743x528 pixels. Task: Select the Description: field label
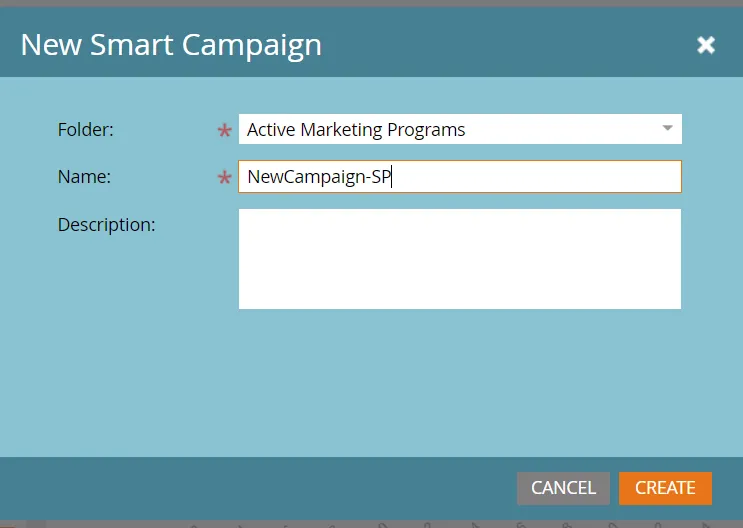click(x=107, y=225)
